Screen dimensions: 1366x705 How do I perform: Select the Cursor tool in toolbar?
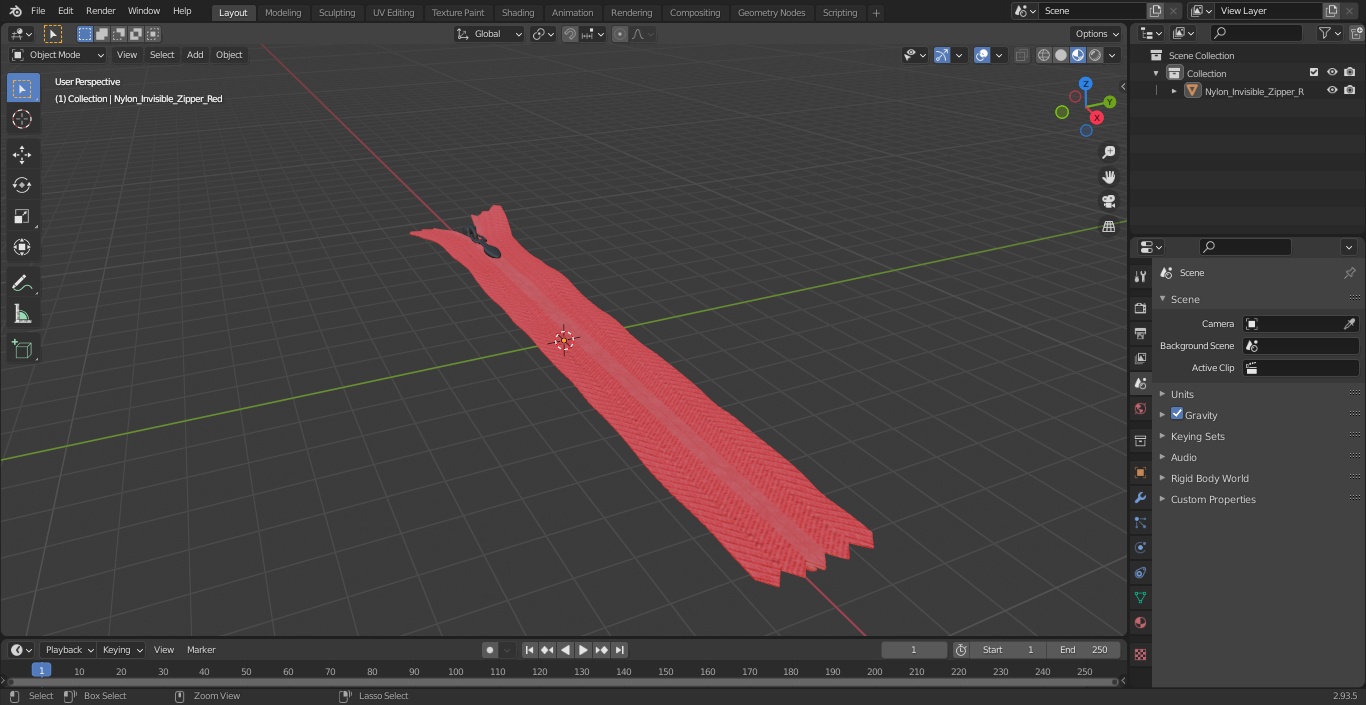(22, 119)
